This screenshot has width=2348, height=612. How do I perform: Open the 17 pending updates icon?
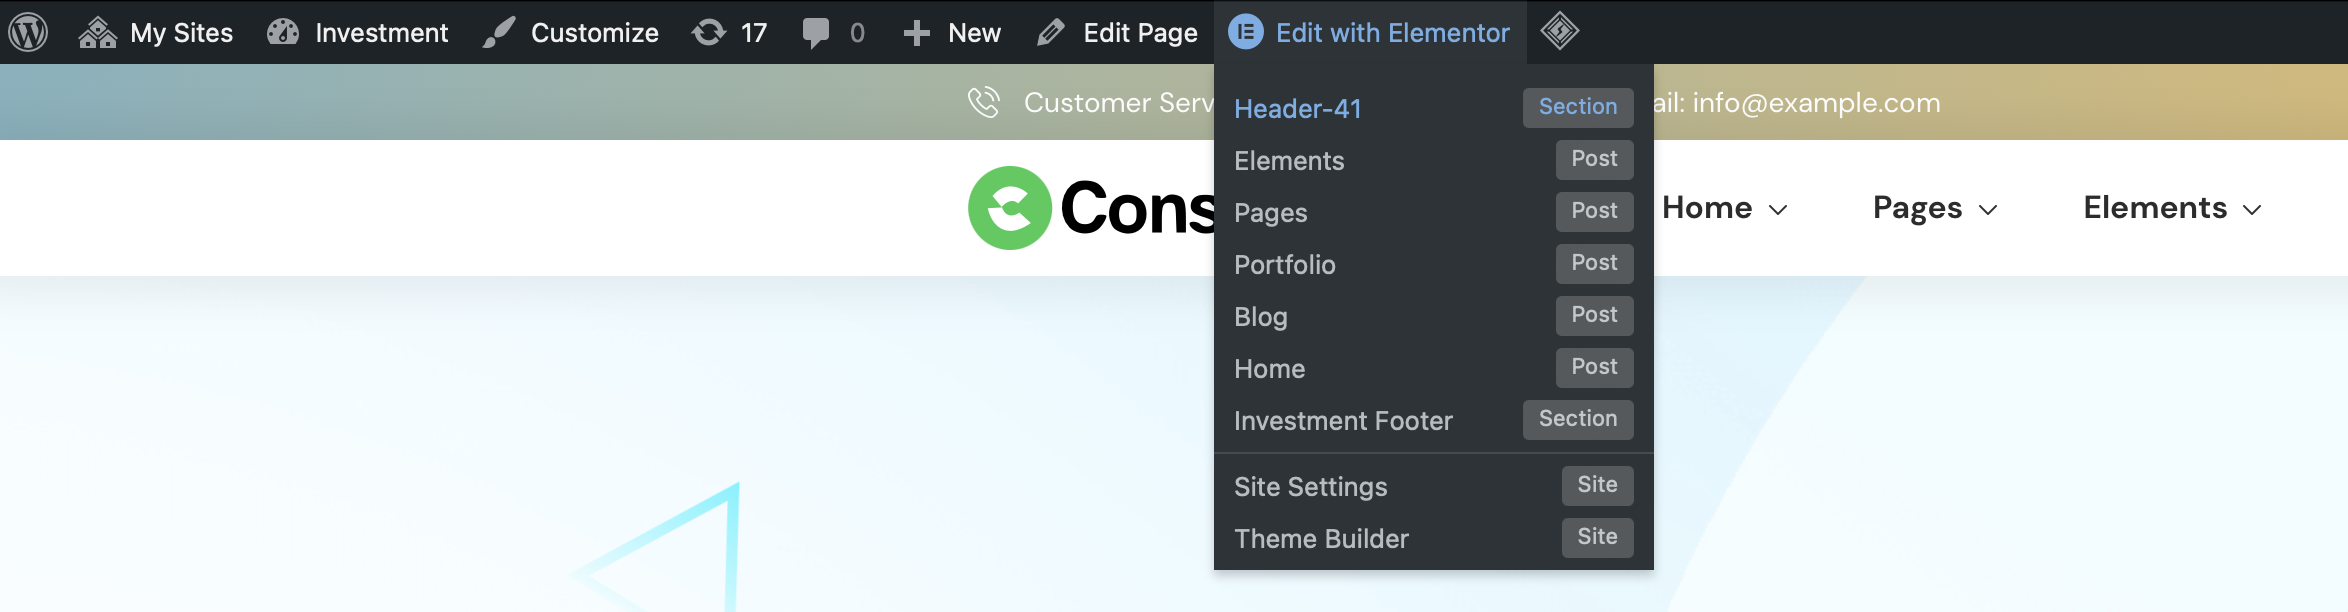[x=709, y=32]
